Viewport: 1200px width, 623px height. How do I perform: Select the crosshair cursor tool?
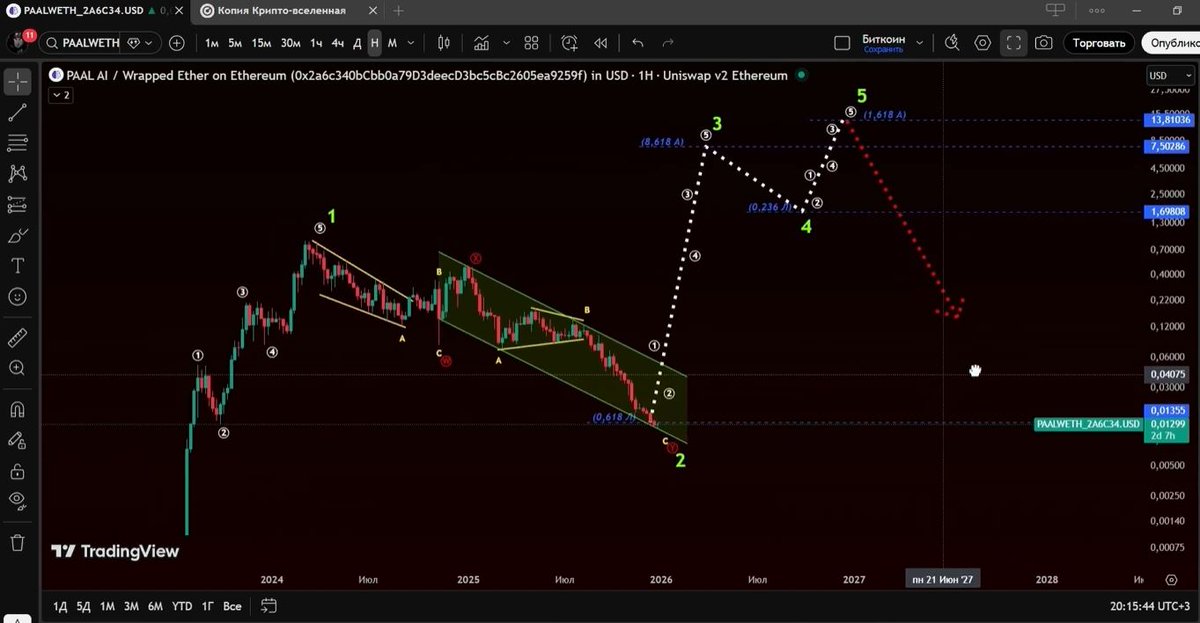(17, 82)
